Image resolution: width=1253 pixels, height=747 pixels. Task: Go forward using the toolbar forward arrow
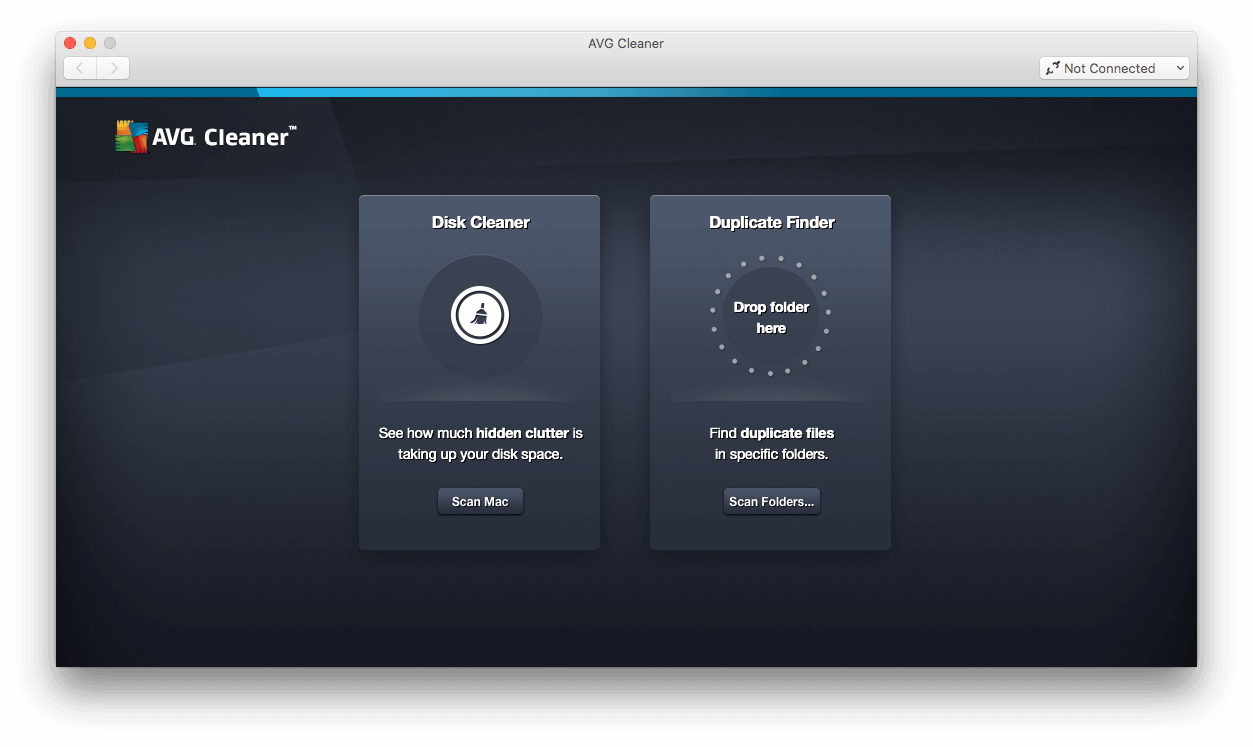coord(113,68)
